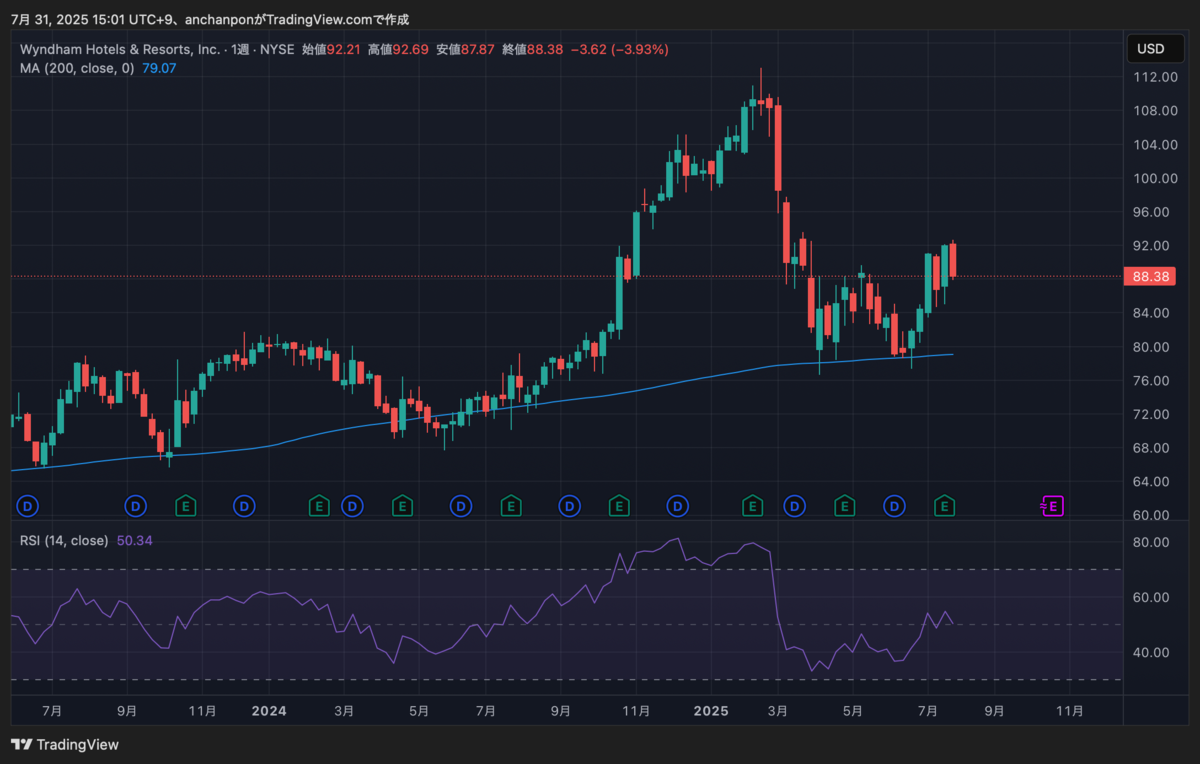
Task: Open the late October 2023 earnings E marker
Action: 185,506
